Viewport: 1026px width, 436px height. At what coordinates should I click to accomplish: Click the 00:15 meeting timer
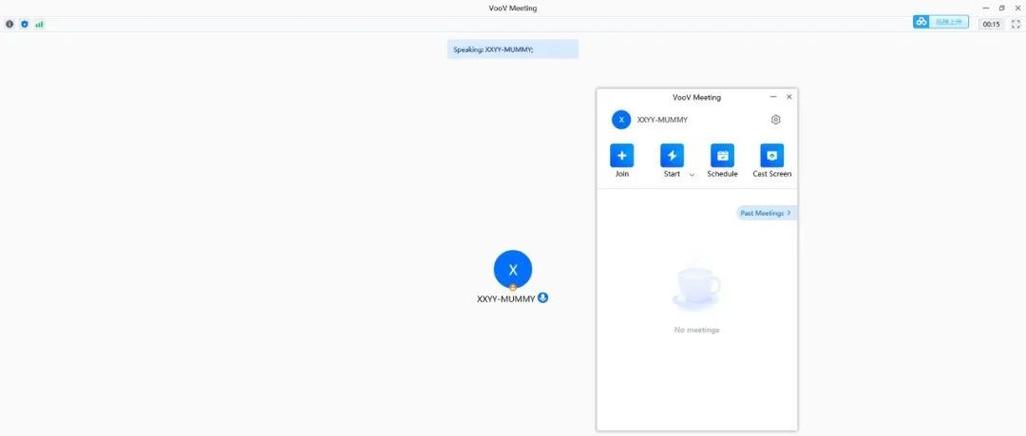(x=991, y=24)
